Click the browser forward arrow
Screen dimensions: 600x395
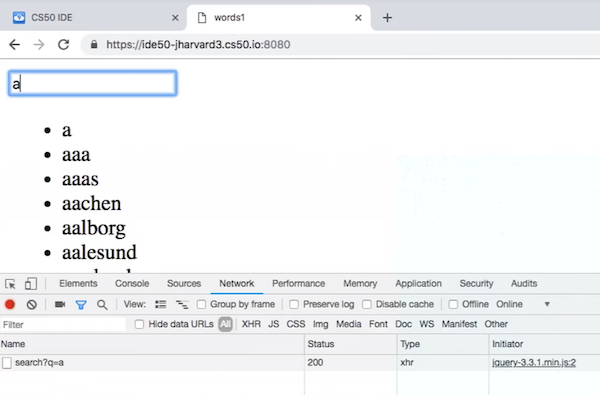[39, 45]
